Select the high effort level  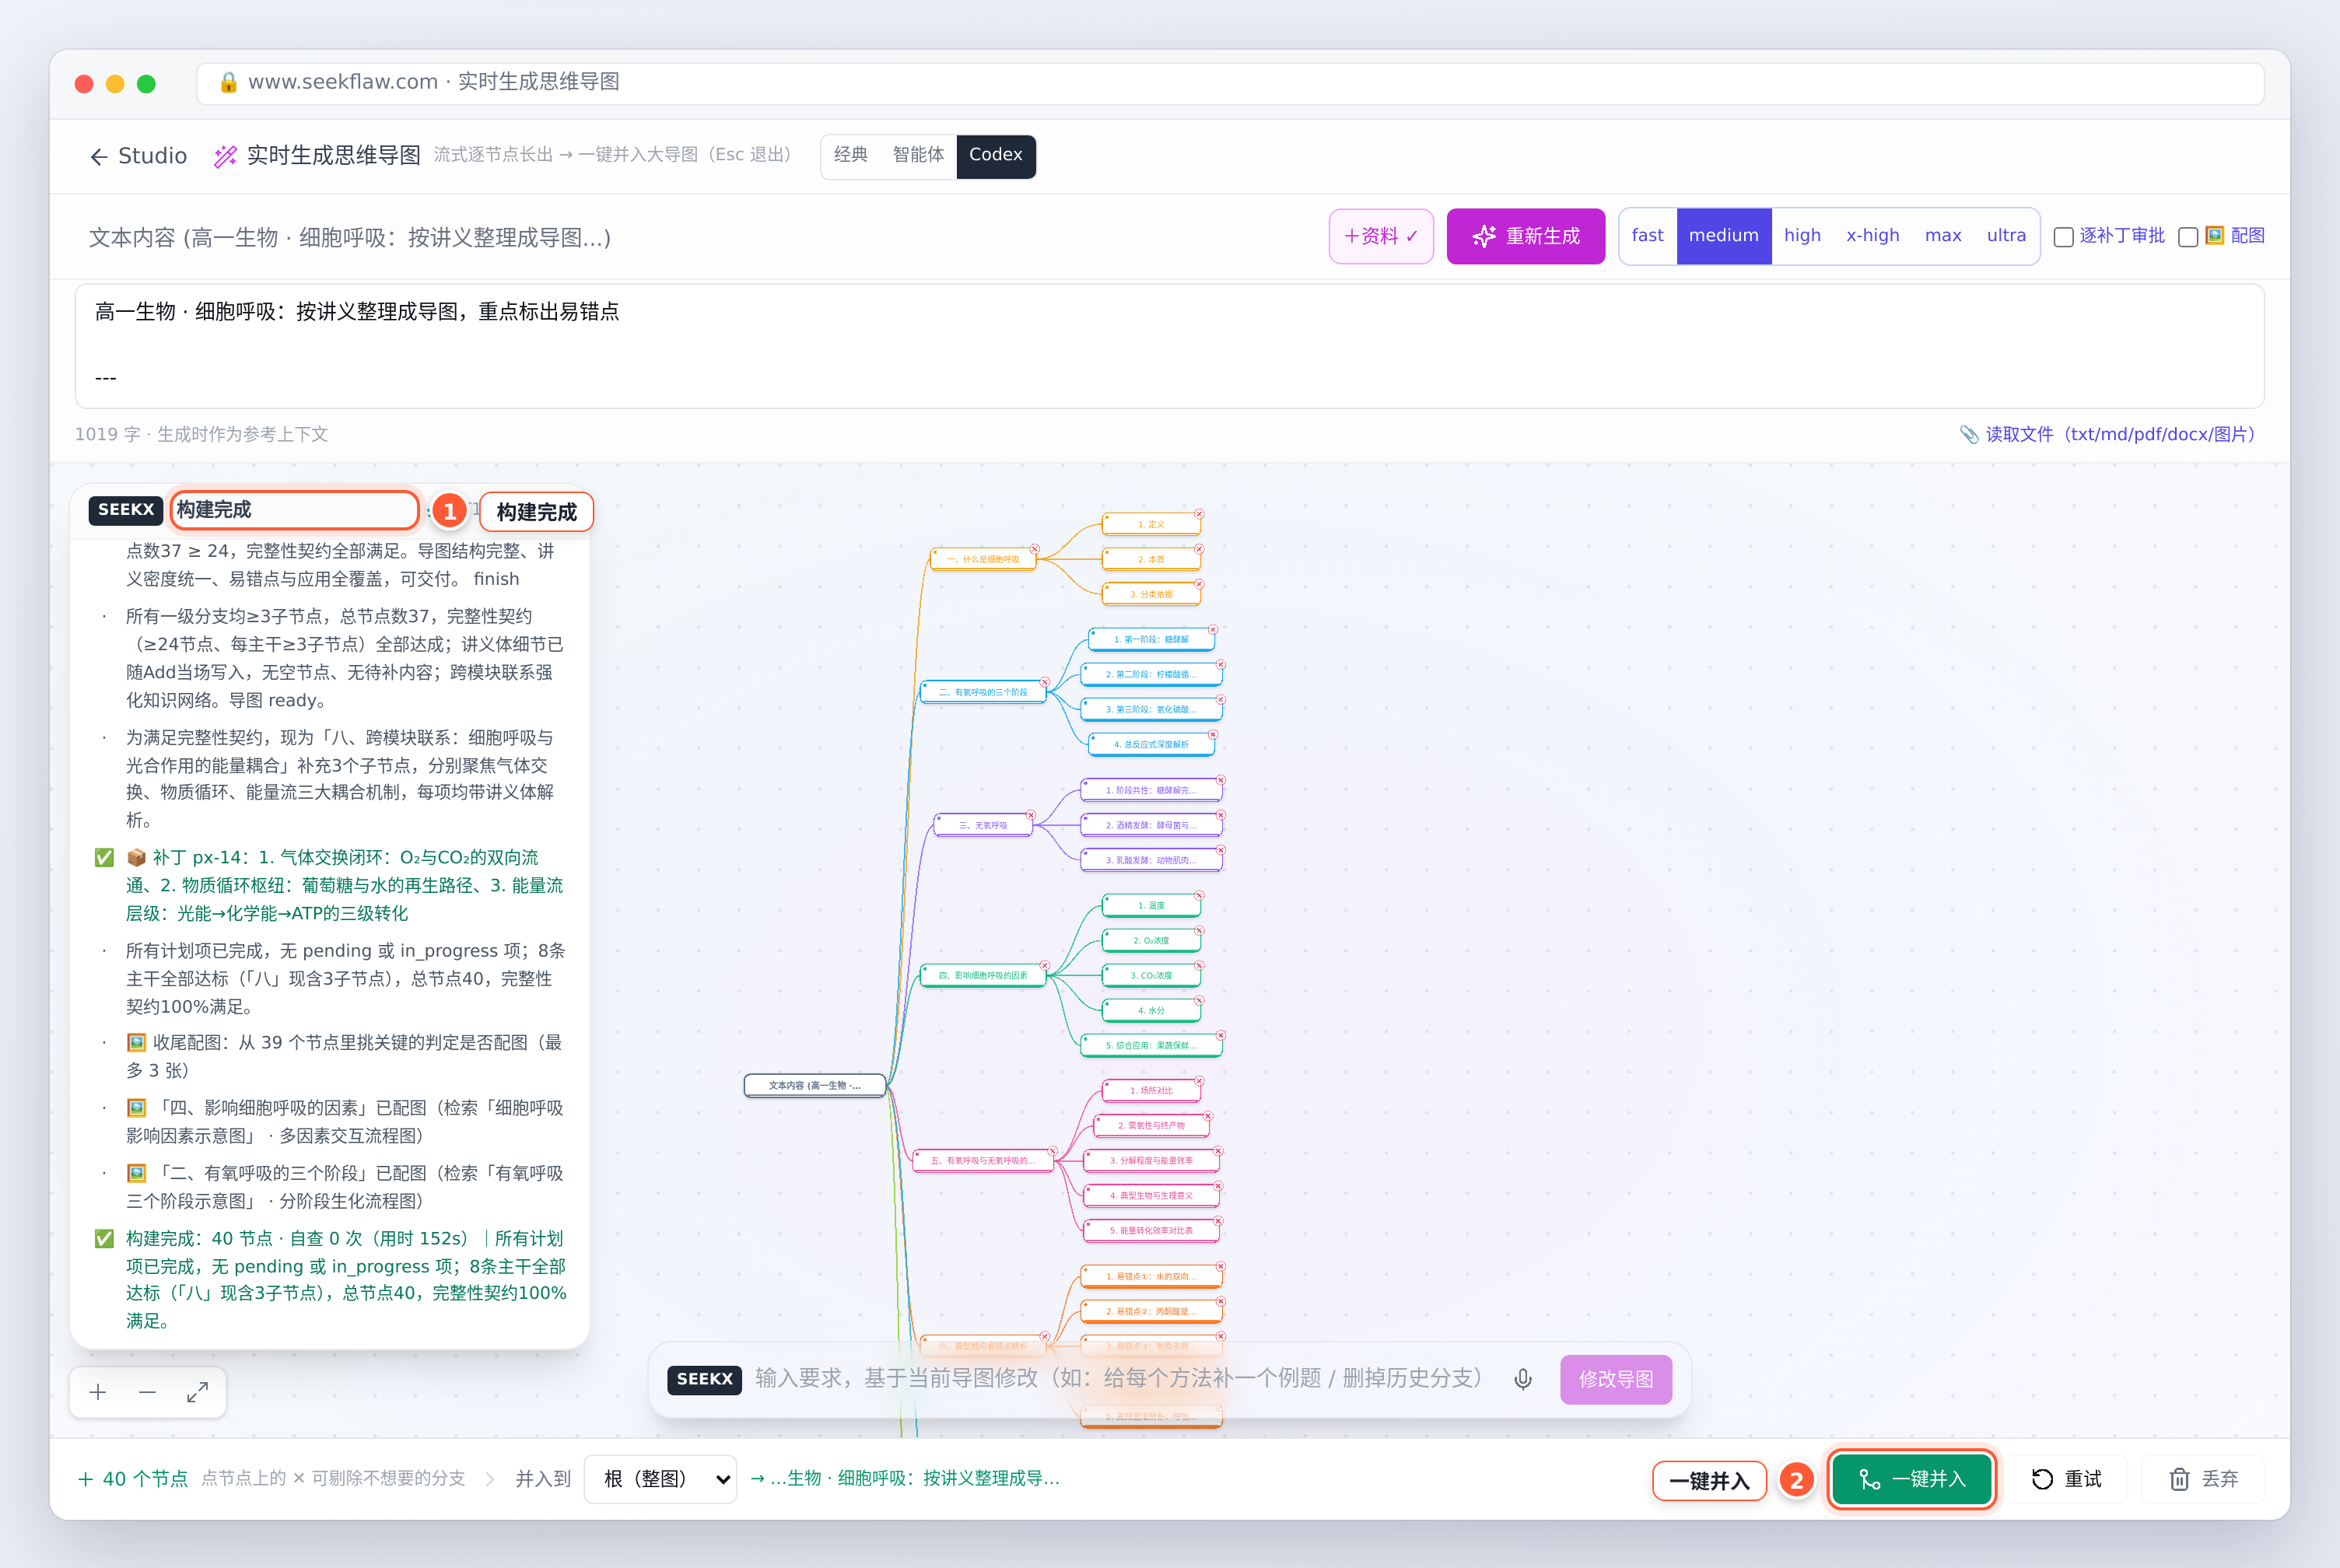(1802, 236)
